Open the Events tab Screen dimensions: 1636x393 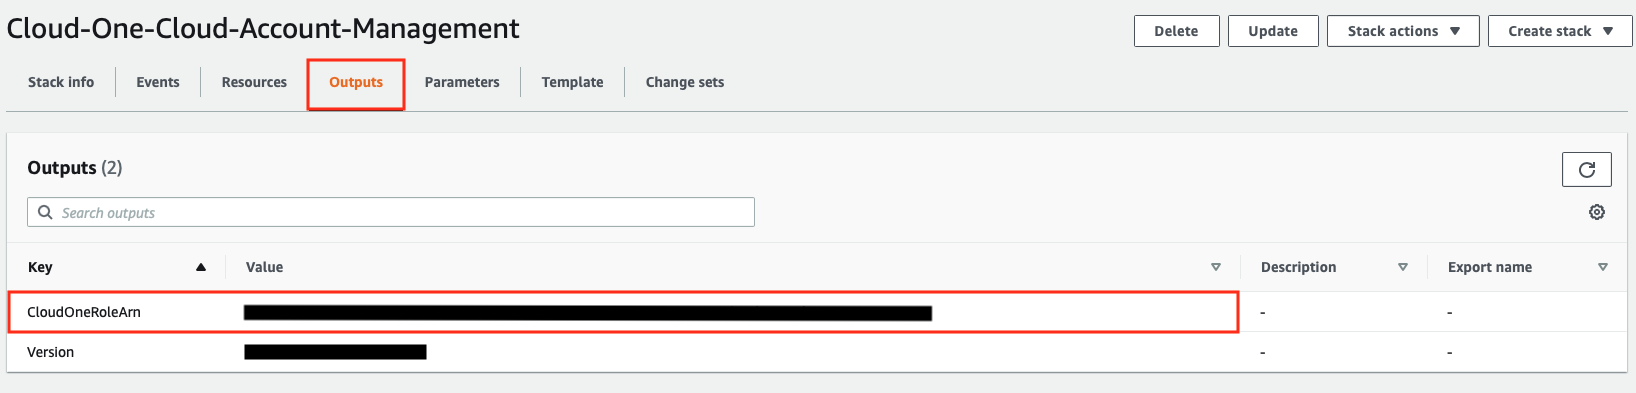pos(158,82)
